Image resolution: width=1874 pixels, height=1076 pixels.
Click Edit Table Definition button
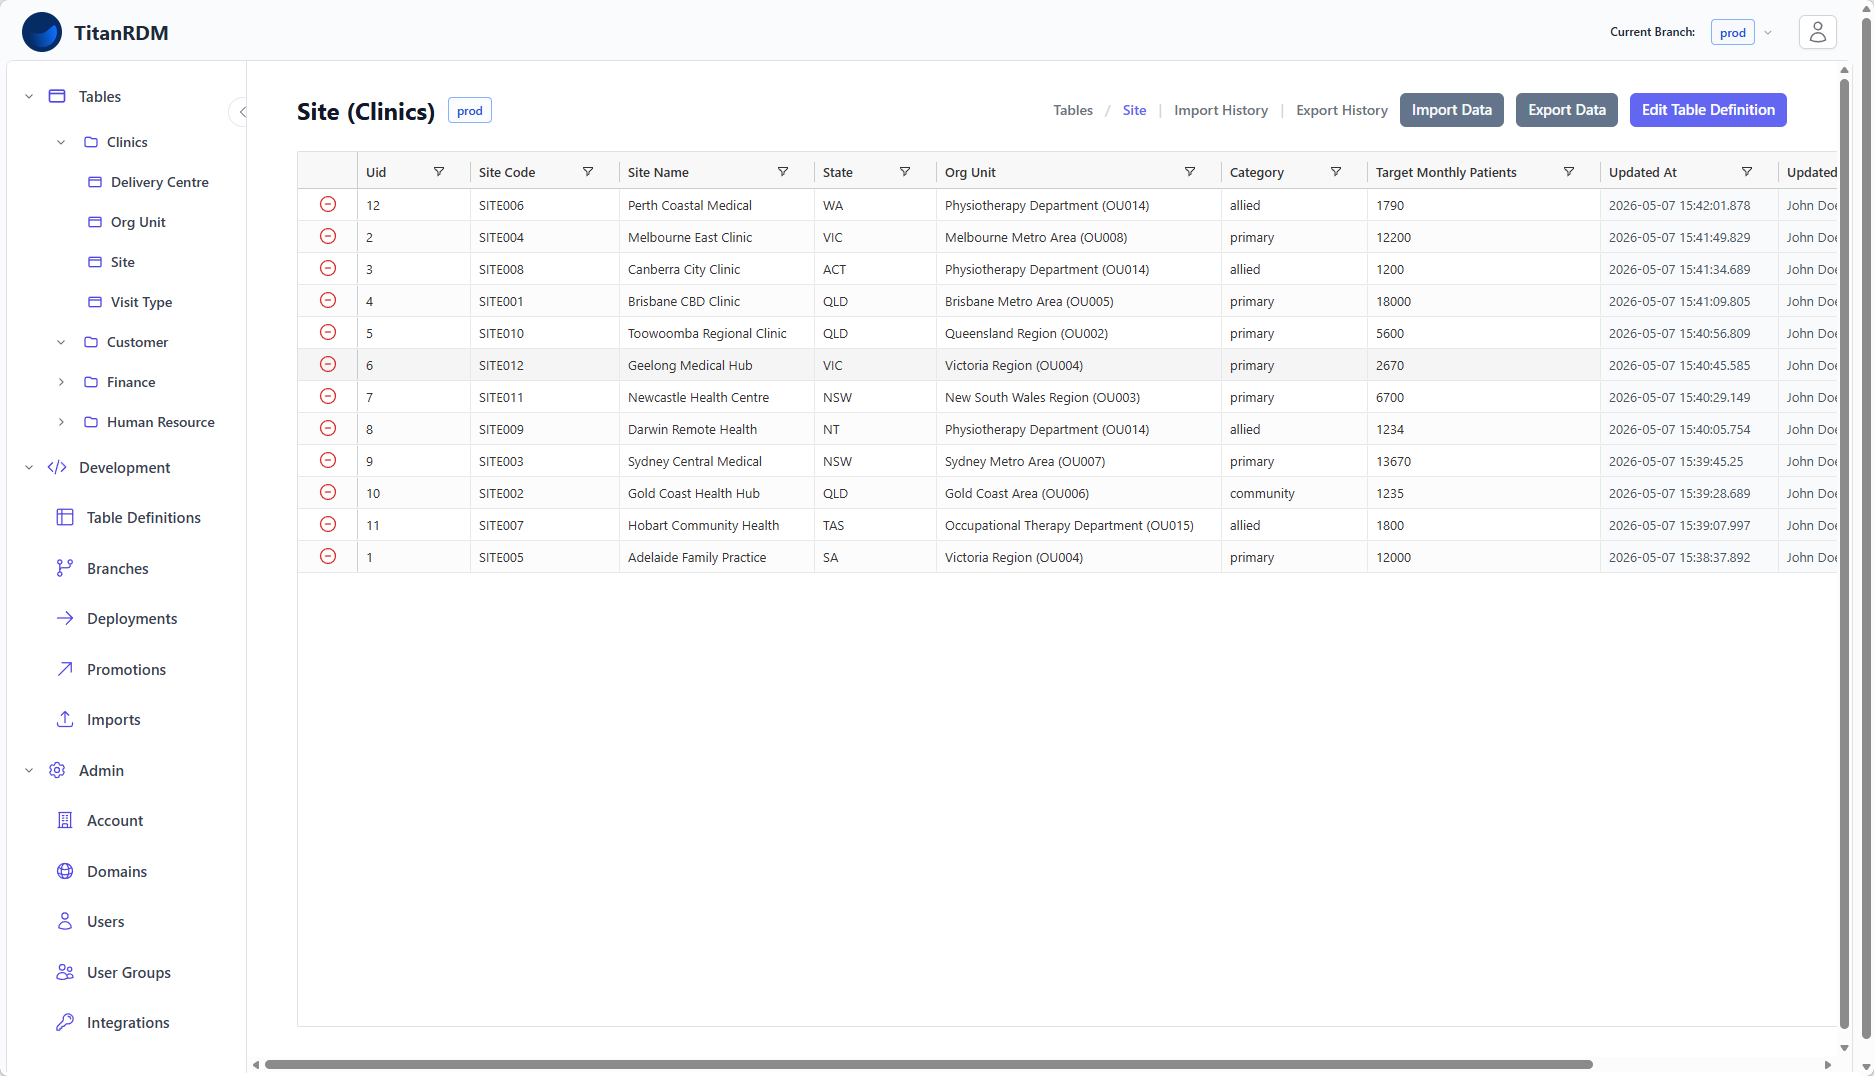1707,110
